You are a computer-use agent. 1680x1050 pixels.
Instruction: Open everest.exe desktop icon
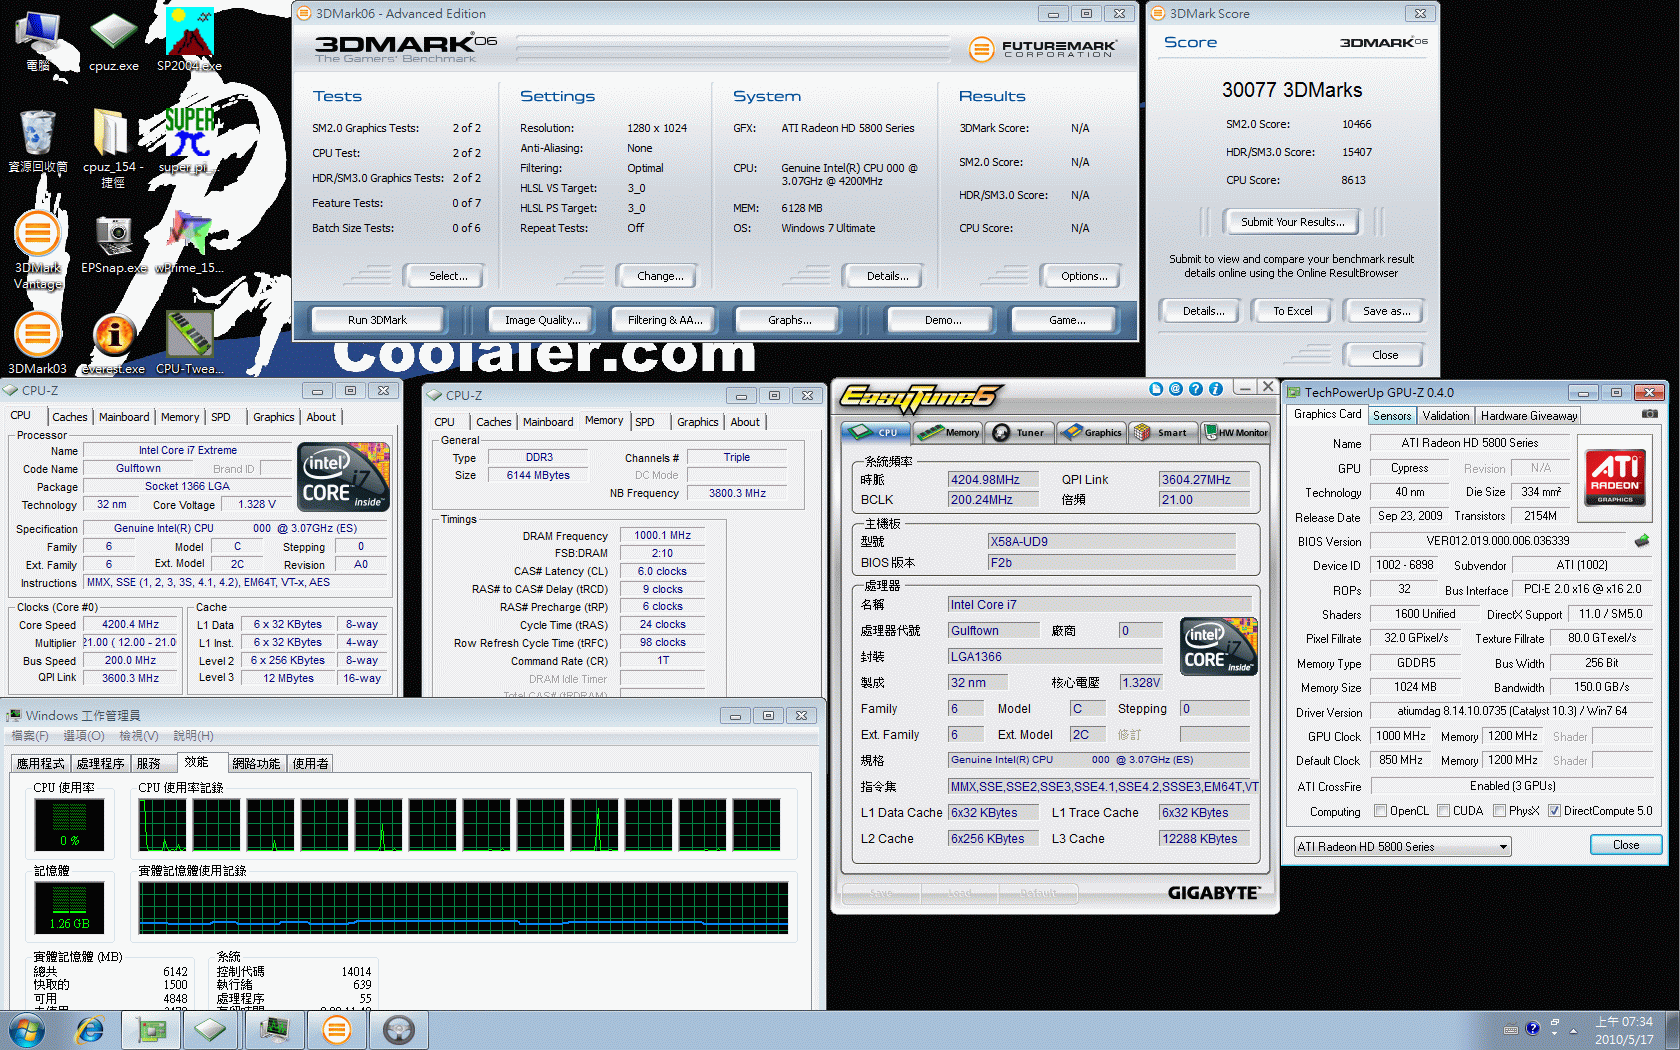click(x=113, y=343)
